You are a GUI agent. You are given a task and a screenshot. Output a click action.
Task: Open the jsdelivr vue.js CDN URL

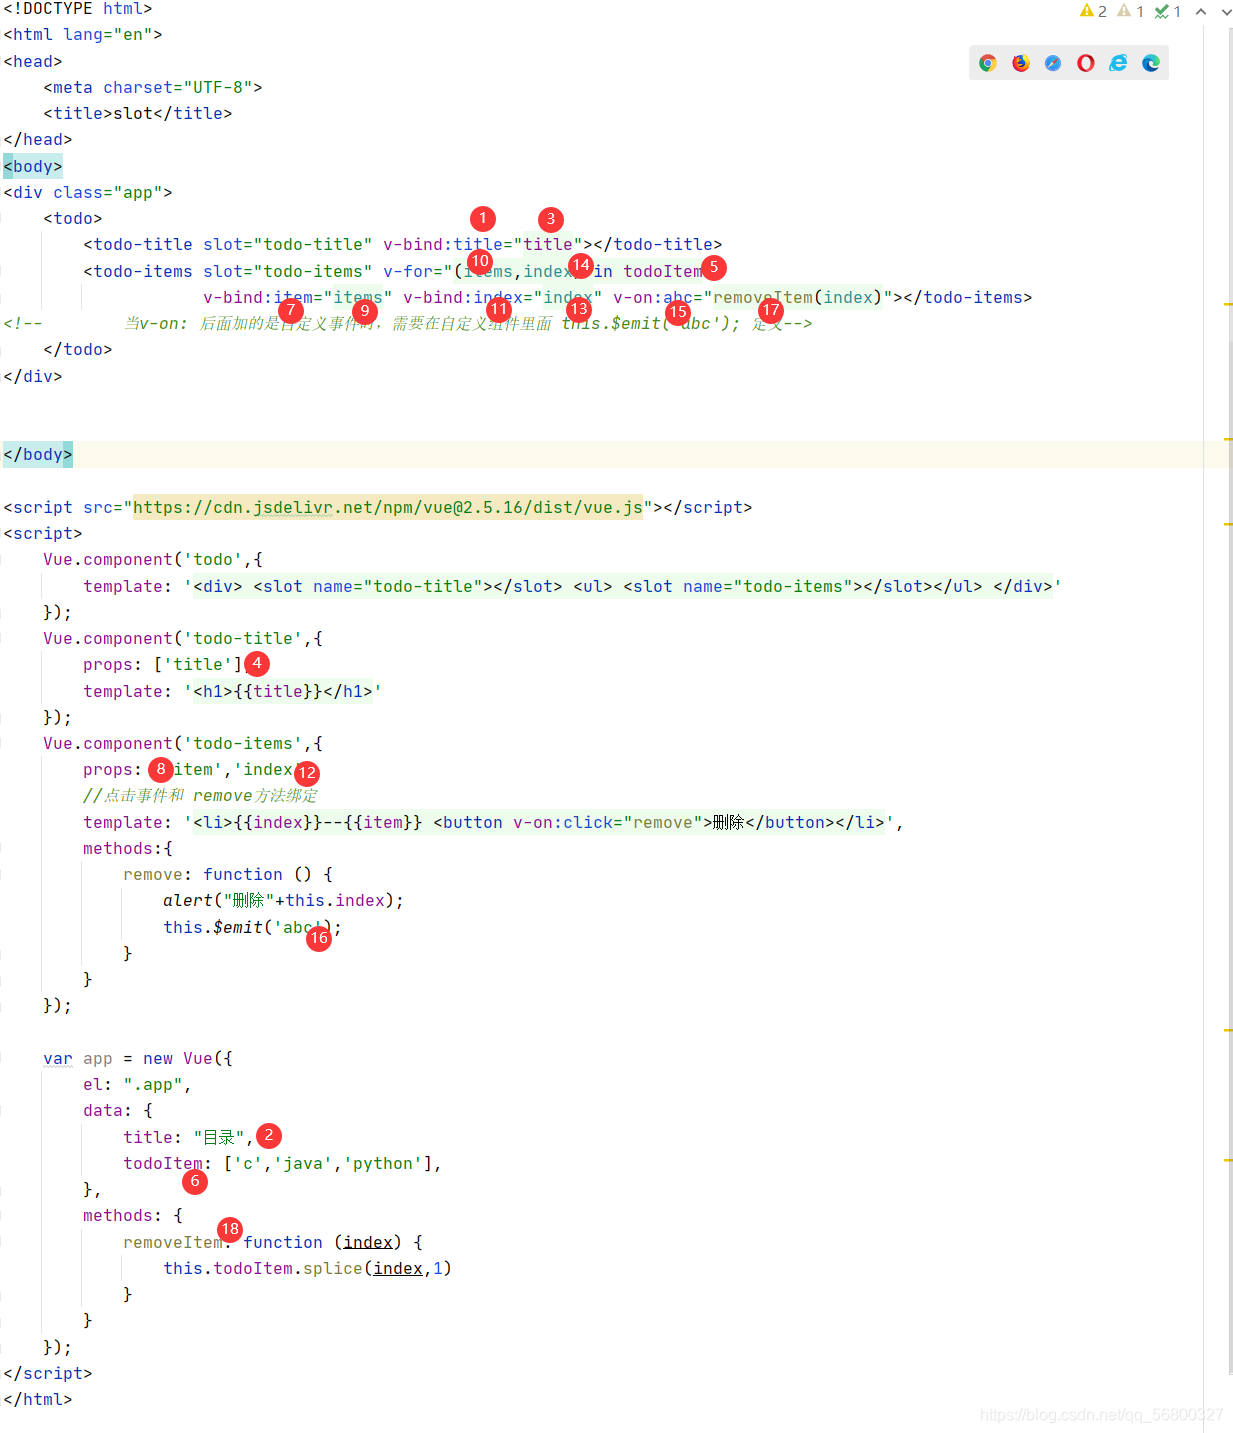(x=388, y=507)
